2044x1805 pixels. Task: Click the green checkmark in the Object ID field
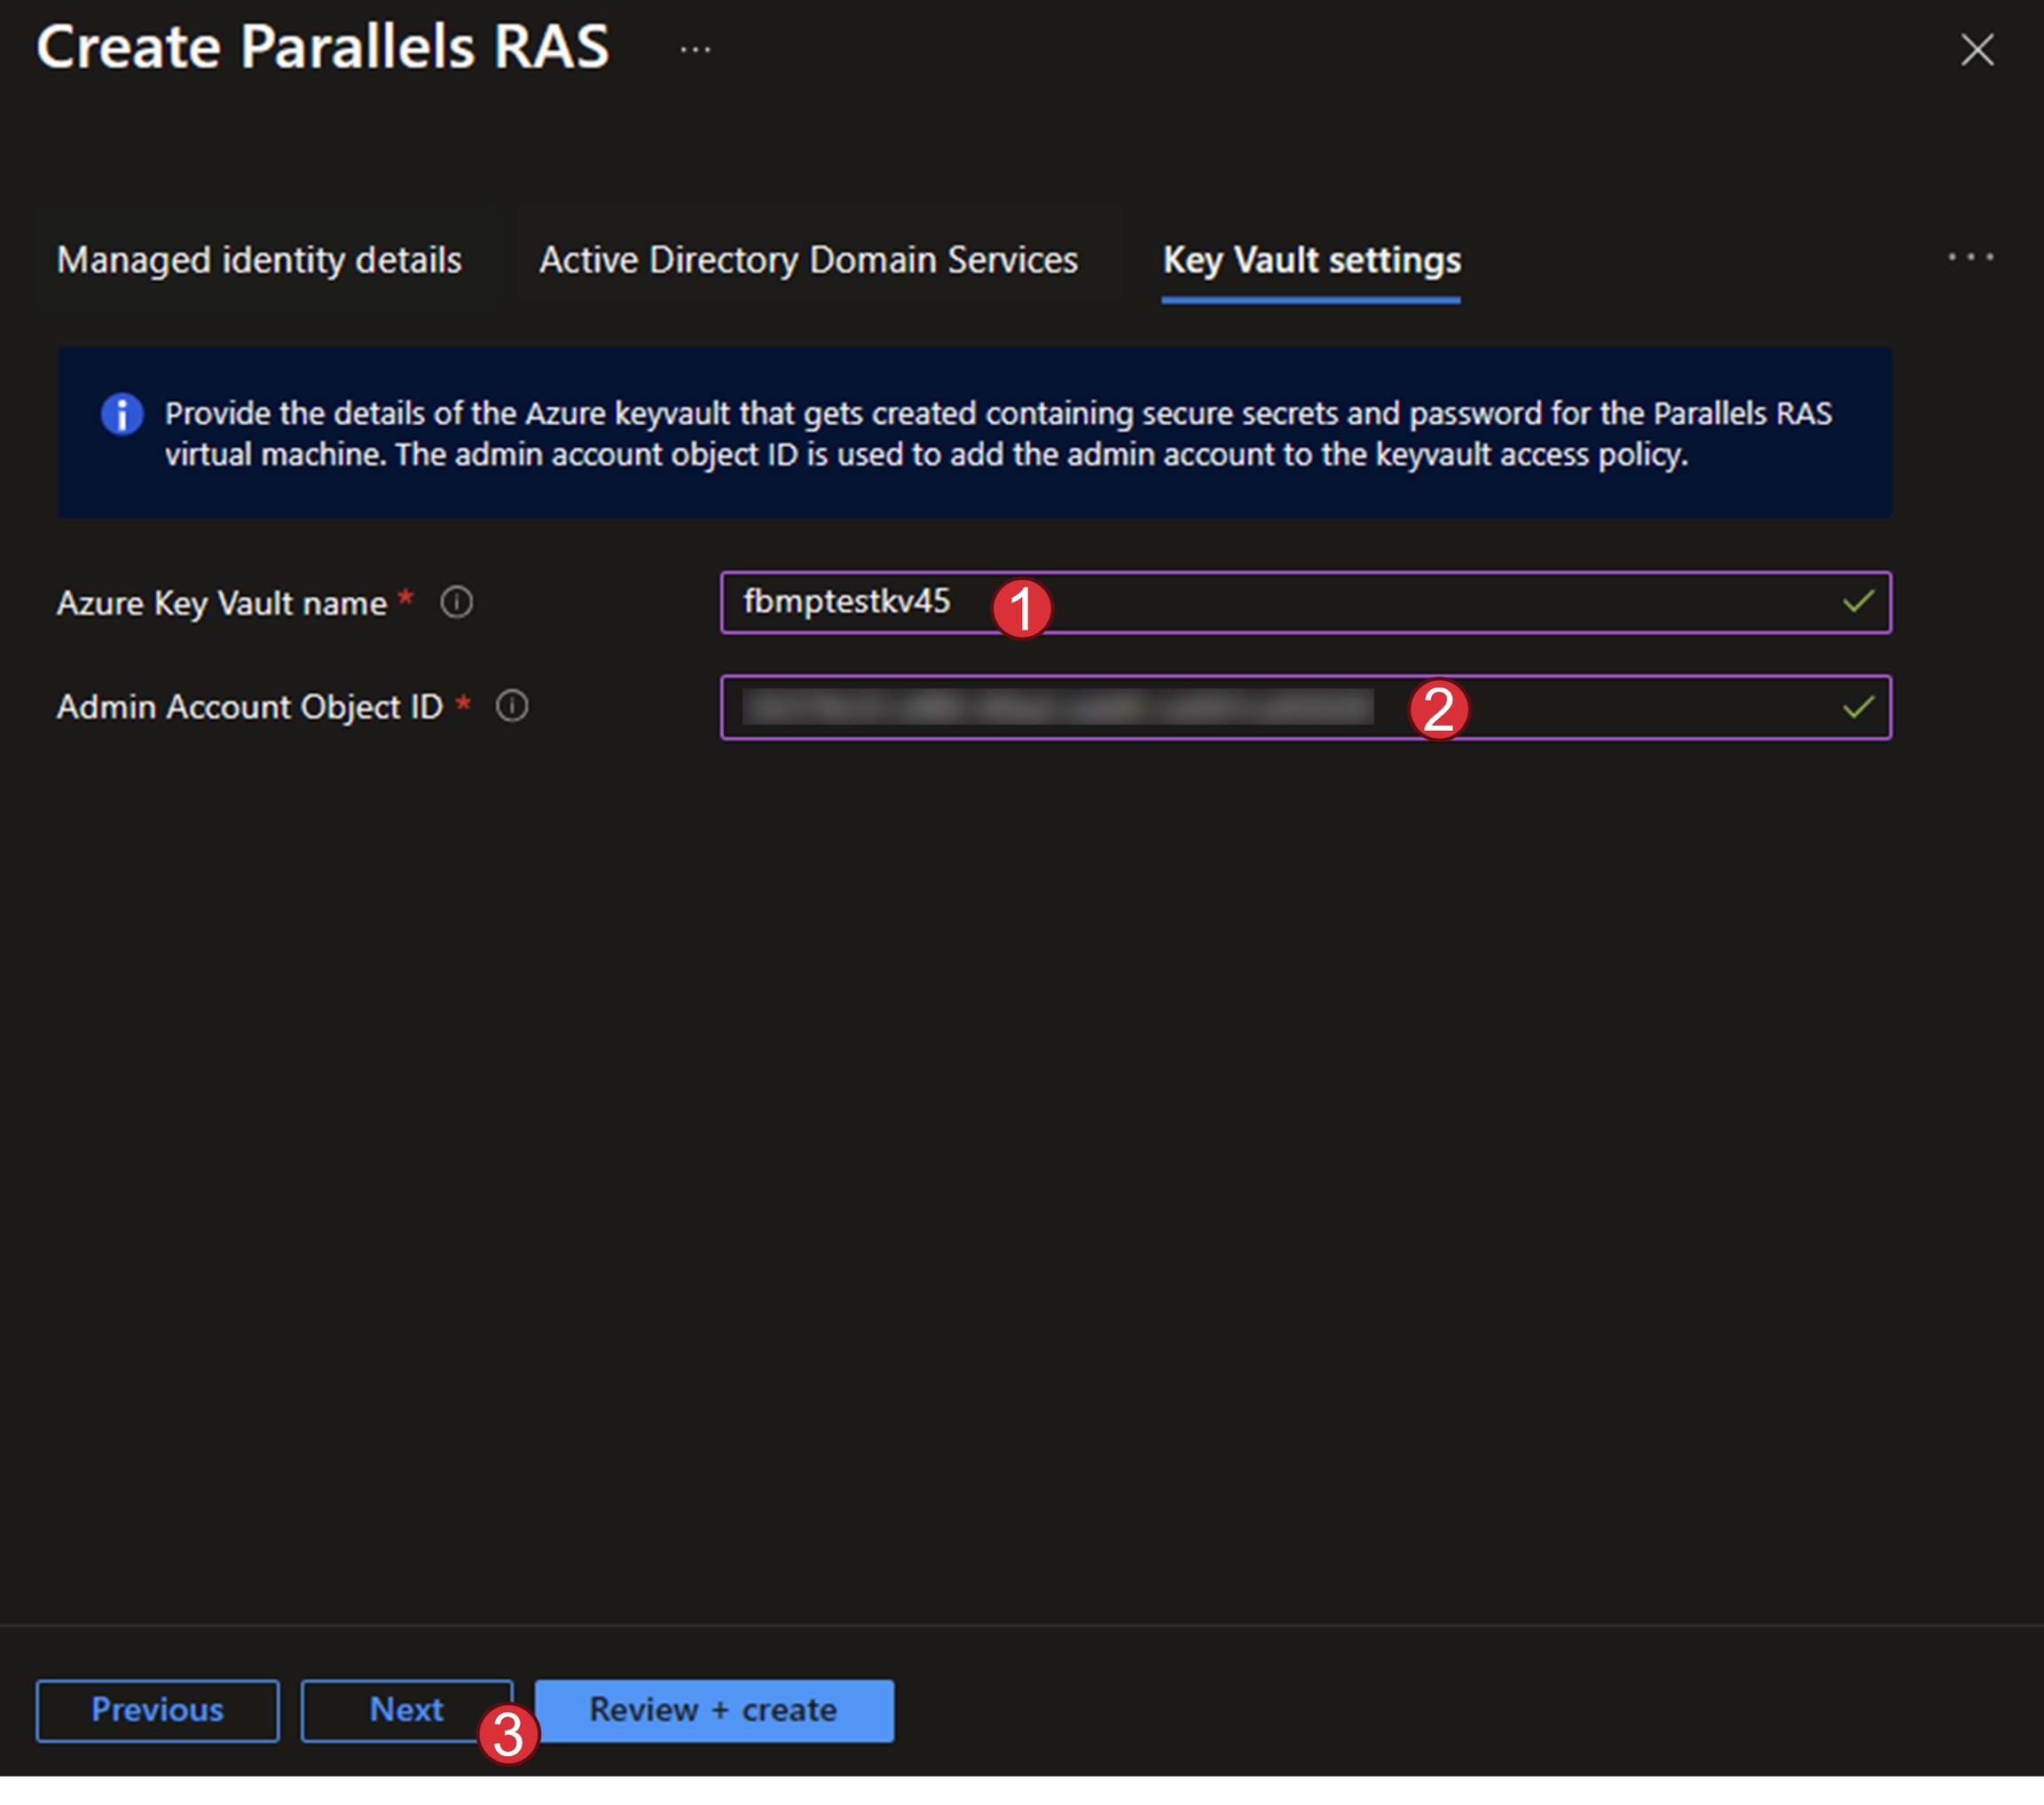1857,707
